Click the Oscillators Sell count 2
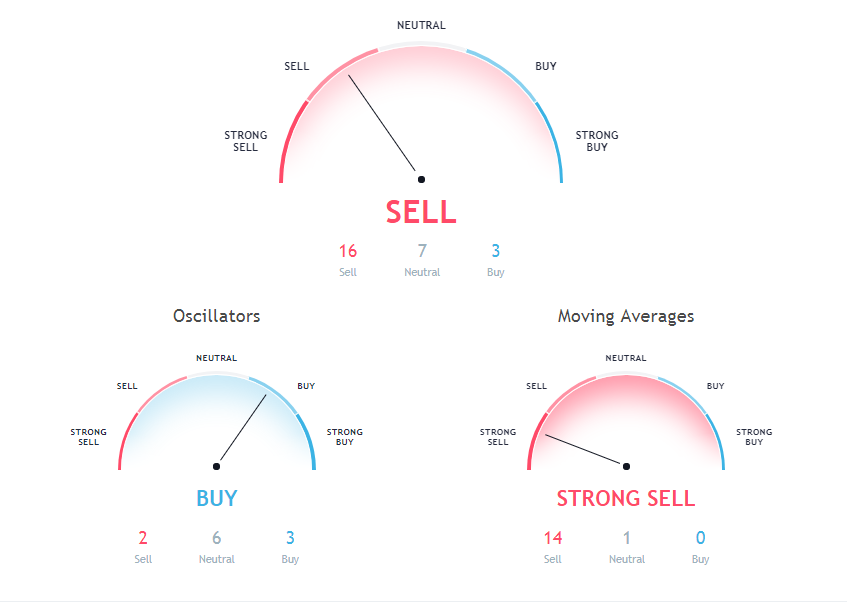Screen dimensions: 847x609 (143, 538)
